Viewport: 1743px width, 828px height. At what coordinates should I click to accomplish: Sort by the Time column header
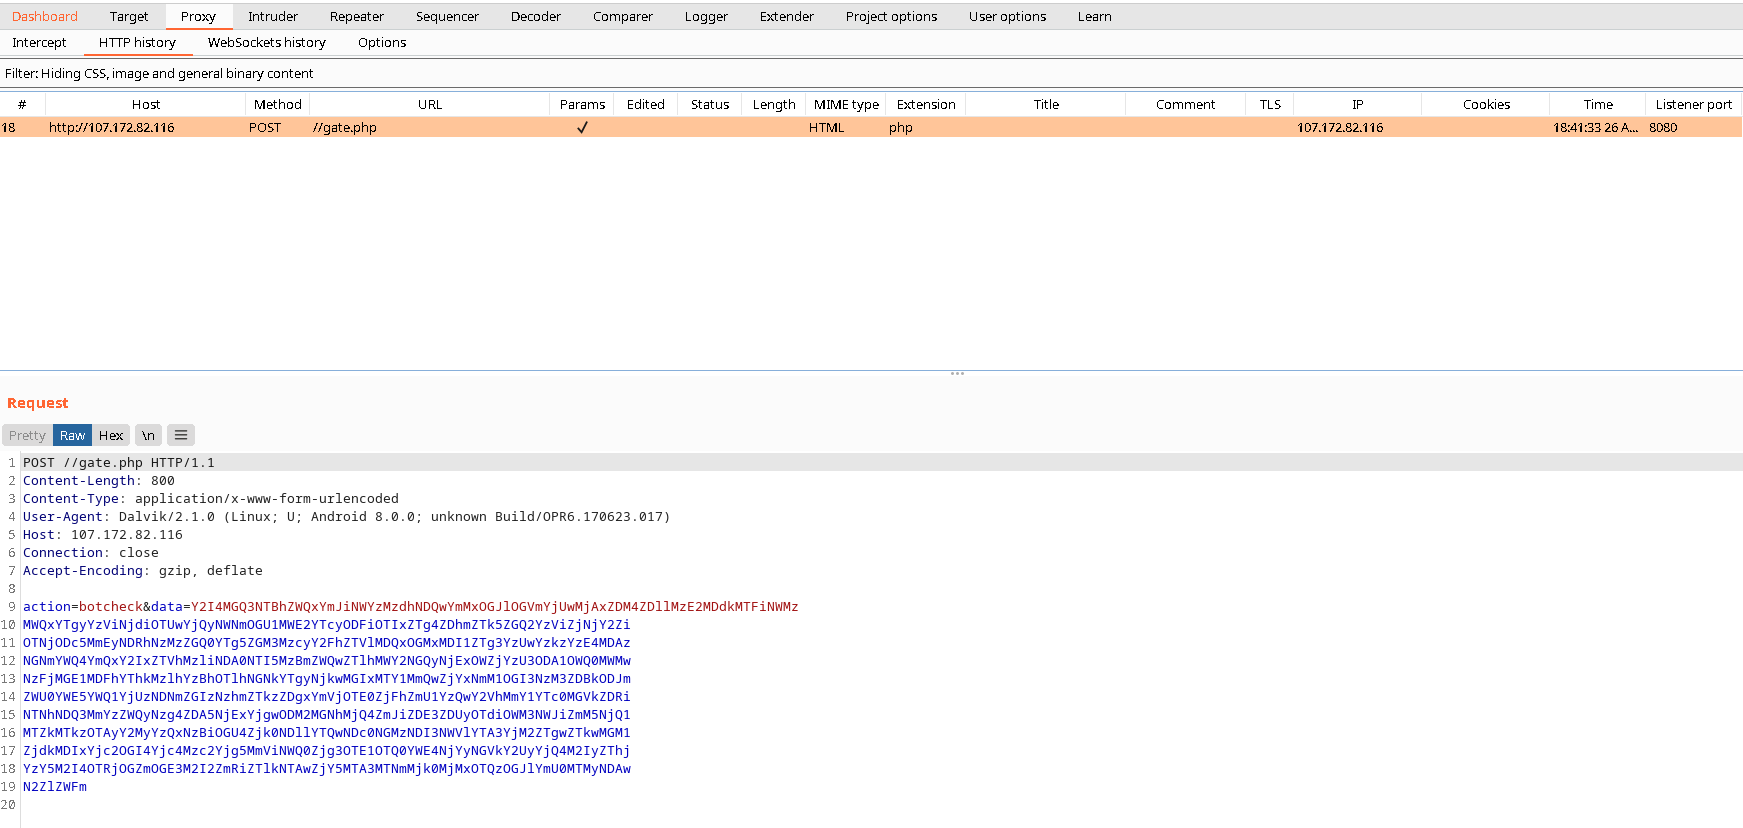click(1598, 104)
